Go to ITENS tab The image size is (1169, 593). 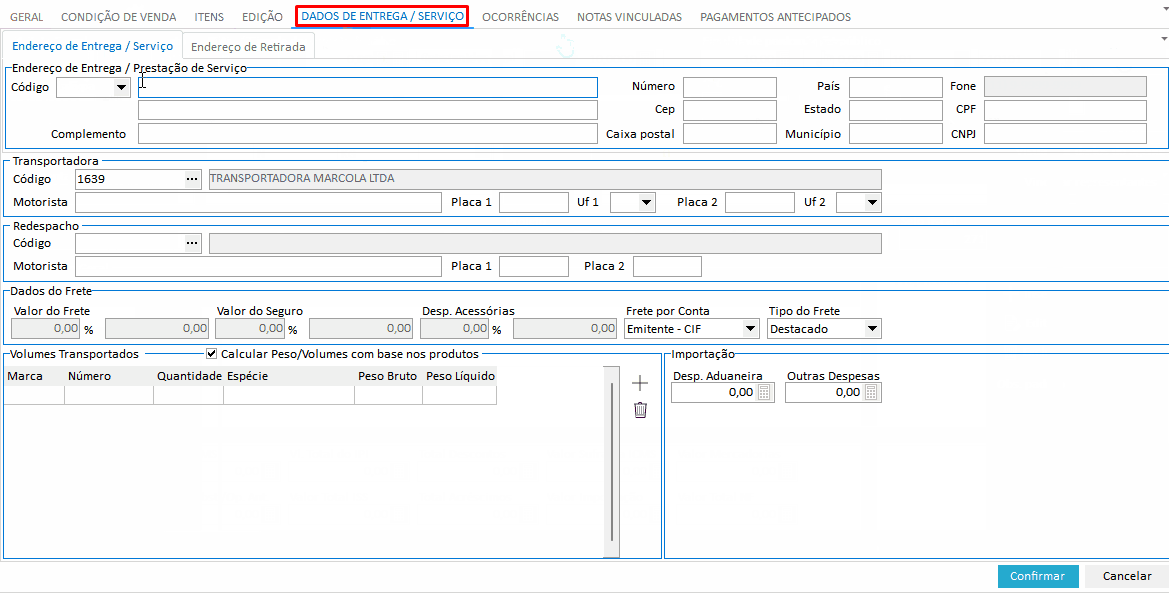pyautogui.click(x=209, y=16)
